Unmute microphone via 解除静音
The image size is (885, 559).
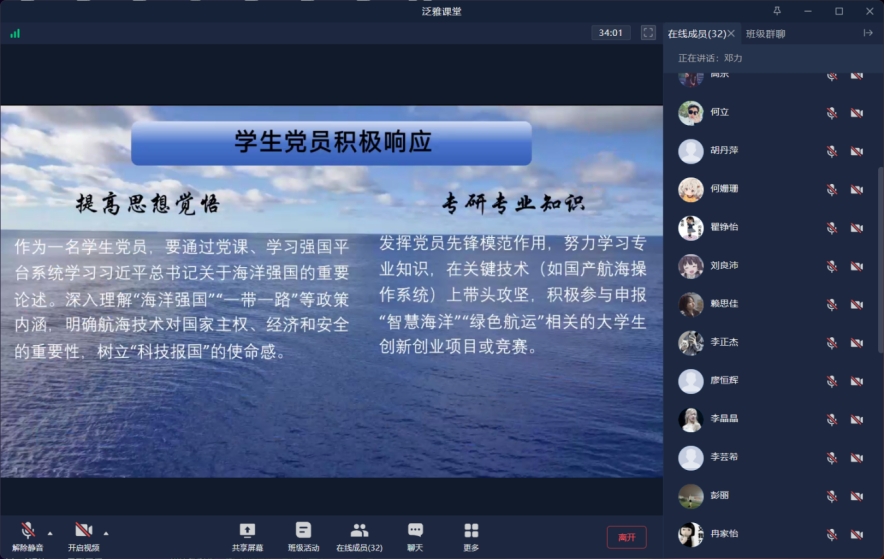(x=28, y=531)
